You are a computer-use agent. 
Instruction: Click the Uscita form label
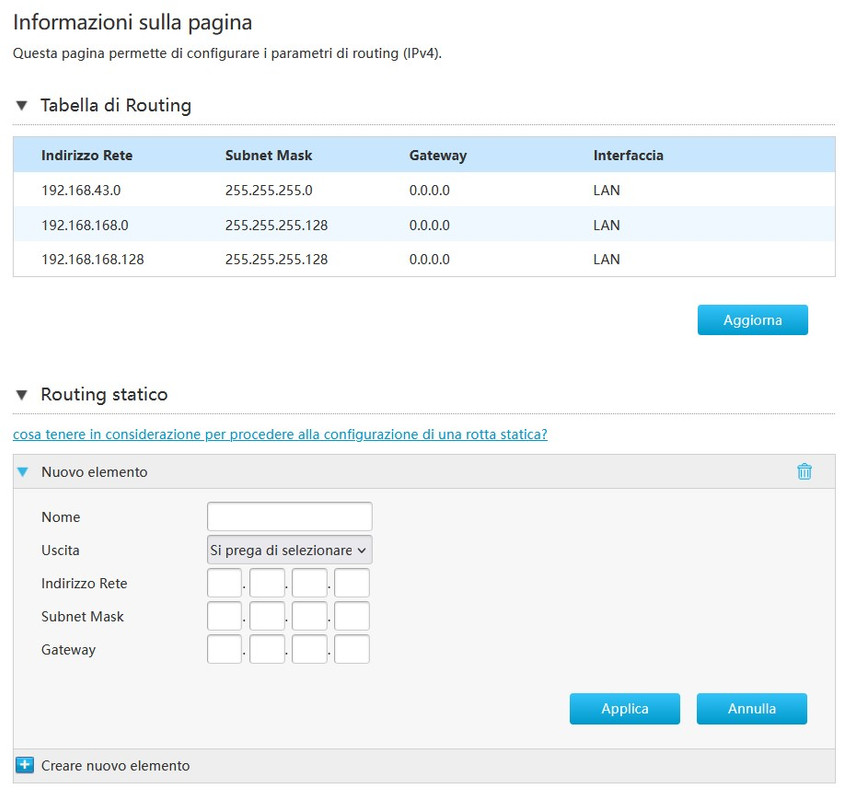(60, 550)
